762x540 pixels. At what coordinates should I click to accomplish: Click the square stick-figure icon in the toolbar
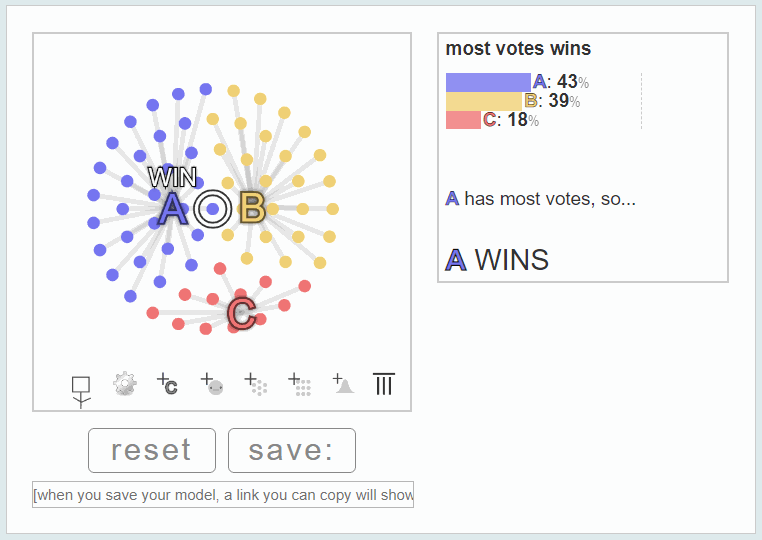tap(81, 392)
